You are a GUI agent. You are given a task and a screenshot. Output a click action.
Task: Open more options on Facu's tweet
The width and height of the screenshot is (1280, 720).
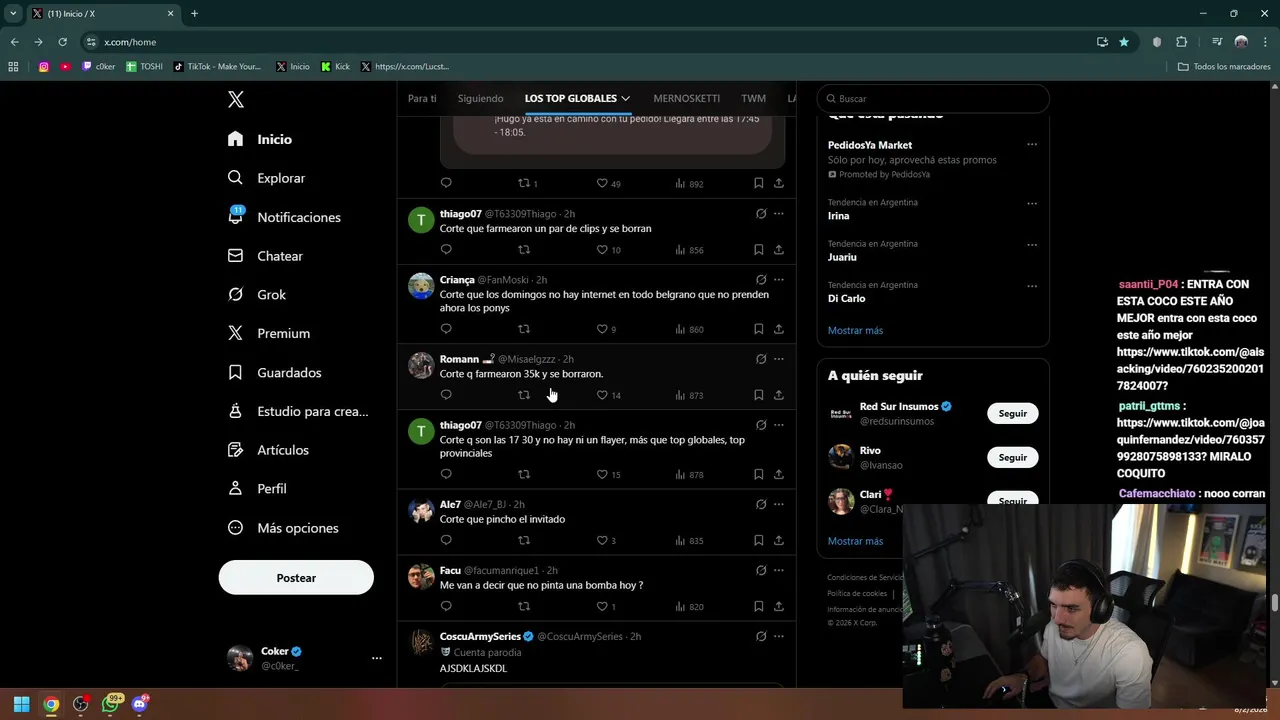pos(779,570)
